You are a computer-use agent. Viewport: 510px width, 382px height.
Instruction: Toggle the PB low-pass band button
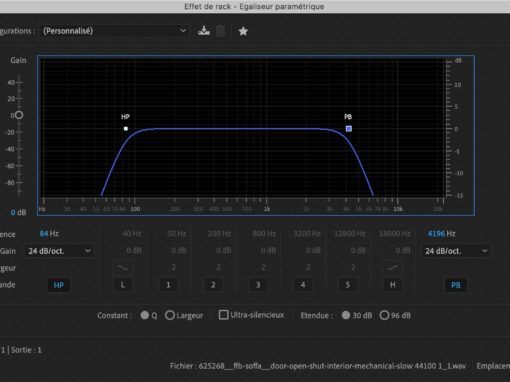[456, 285]
